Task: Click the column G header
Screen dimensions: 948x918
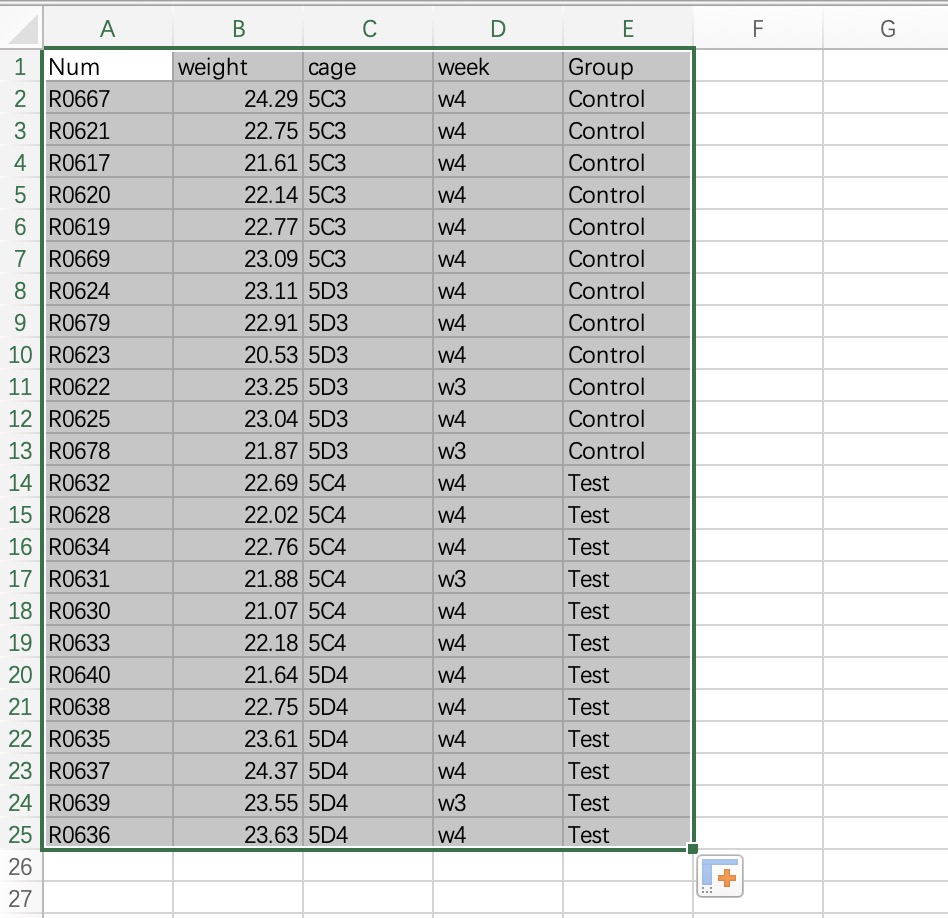Action: pos(887,30)
